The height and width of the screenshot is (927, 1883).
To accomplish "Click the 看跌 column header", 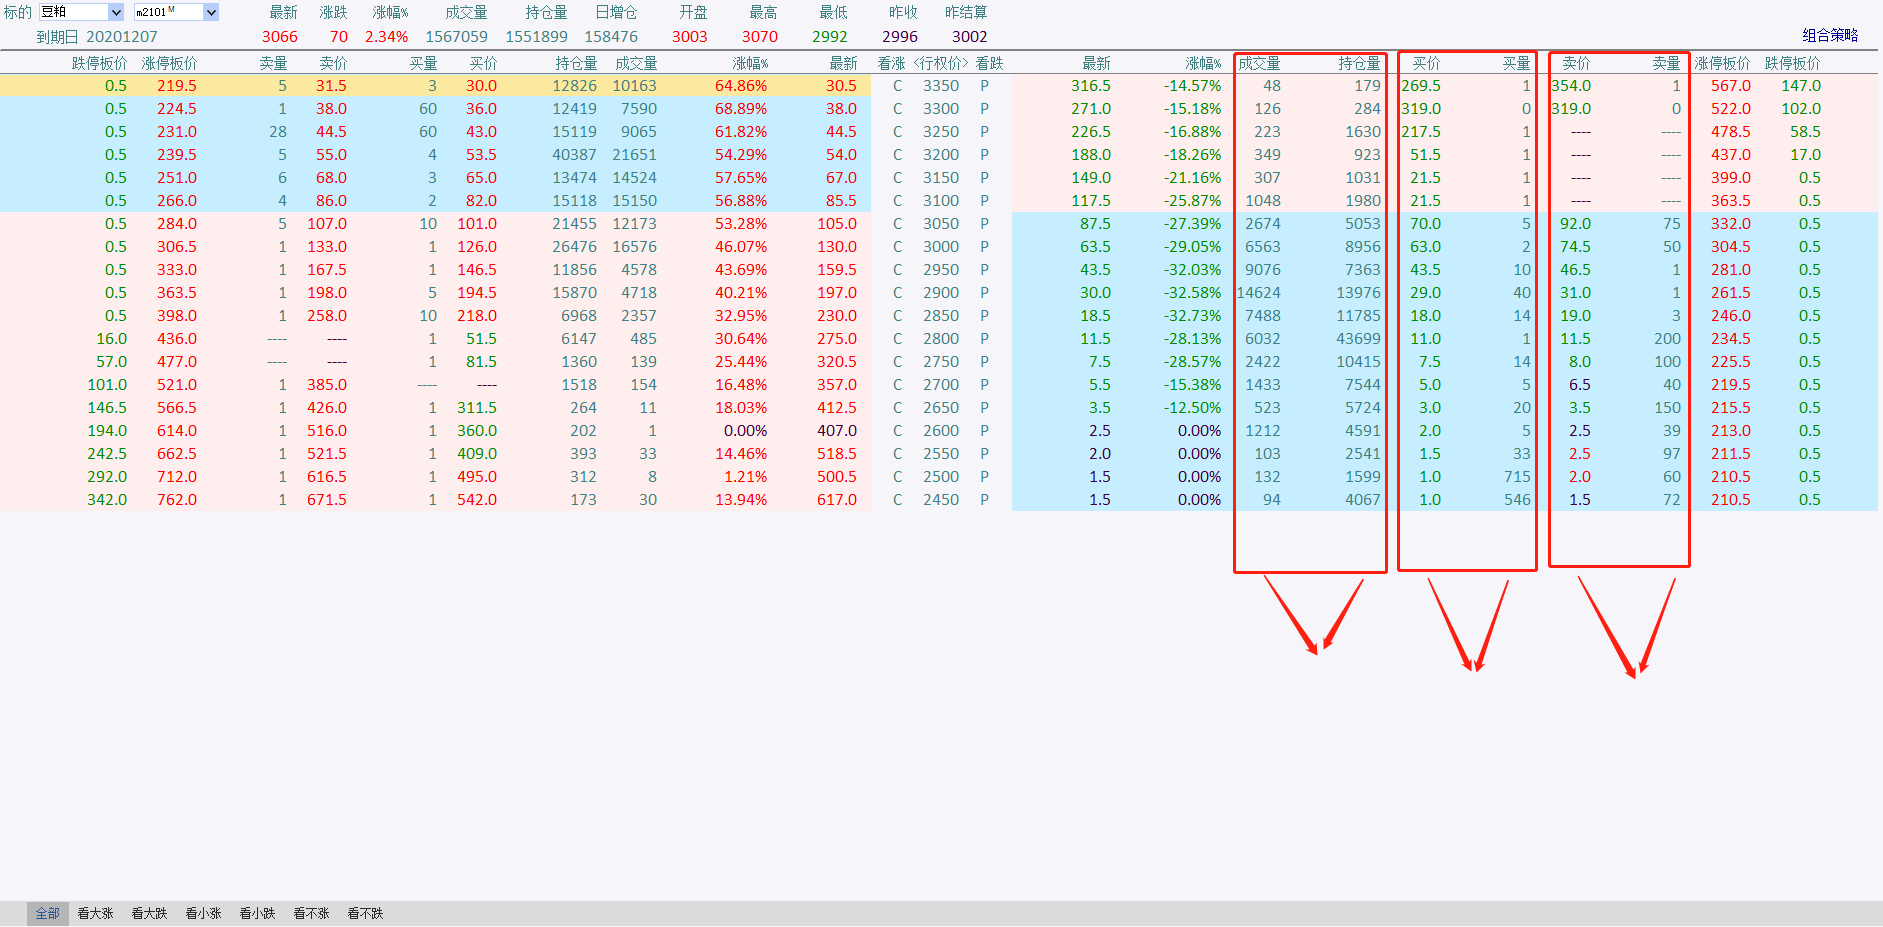I will [989, 63].
